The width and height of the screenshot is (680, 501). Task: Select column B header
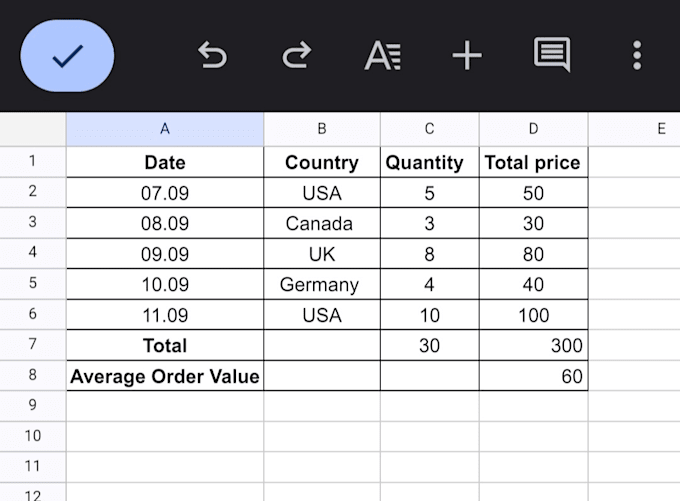point(322,129)
